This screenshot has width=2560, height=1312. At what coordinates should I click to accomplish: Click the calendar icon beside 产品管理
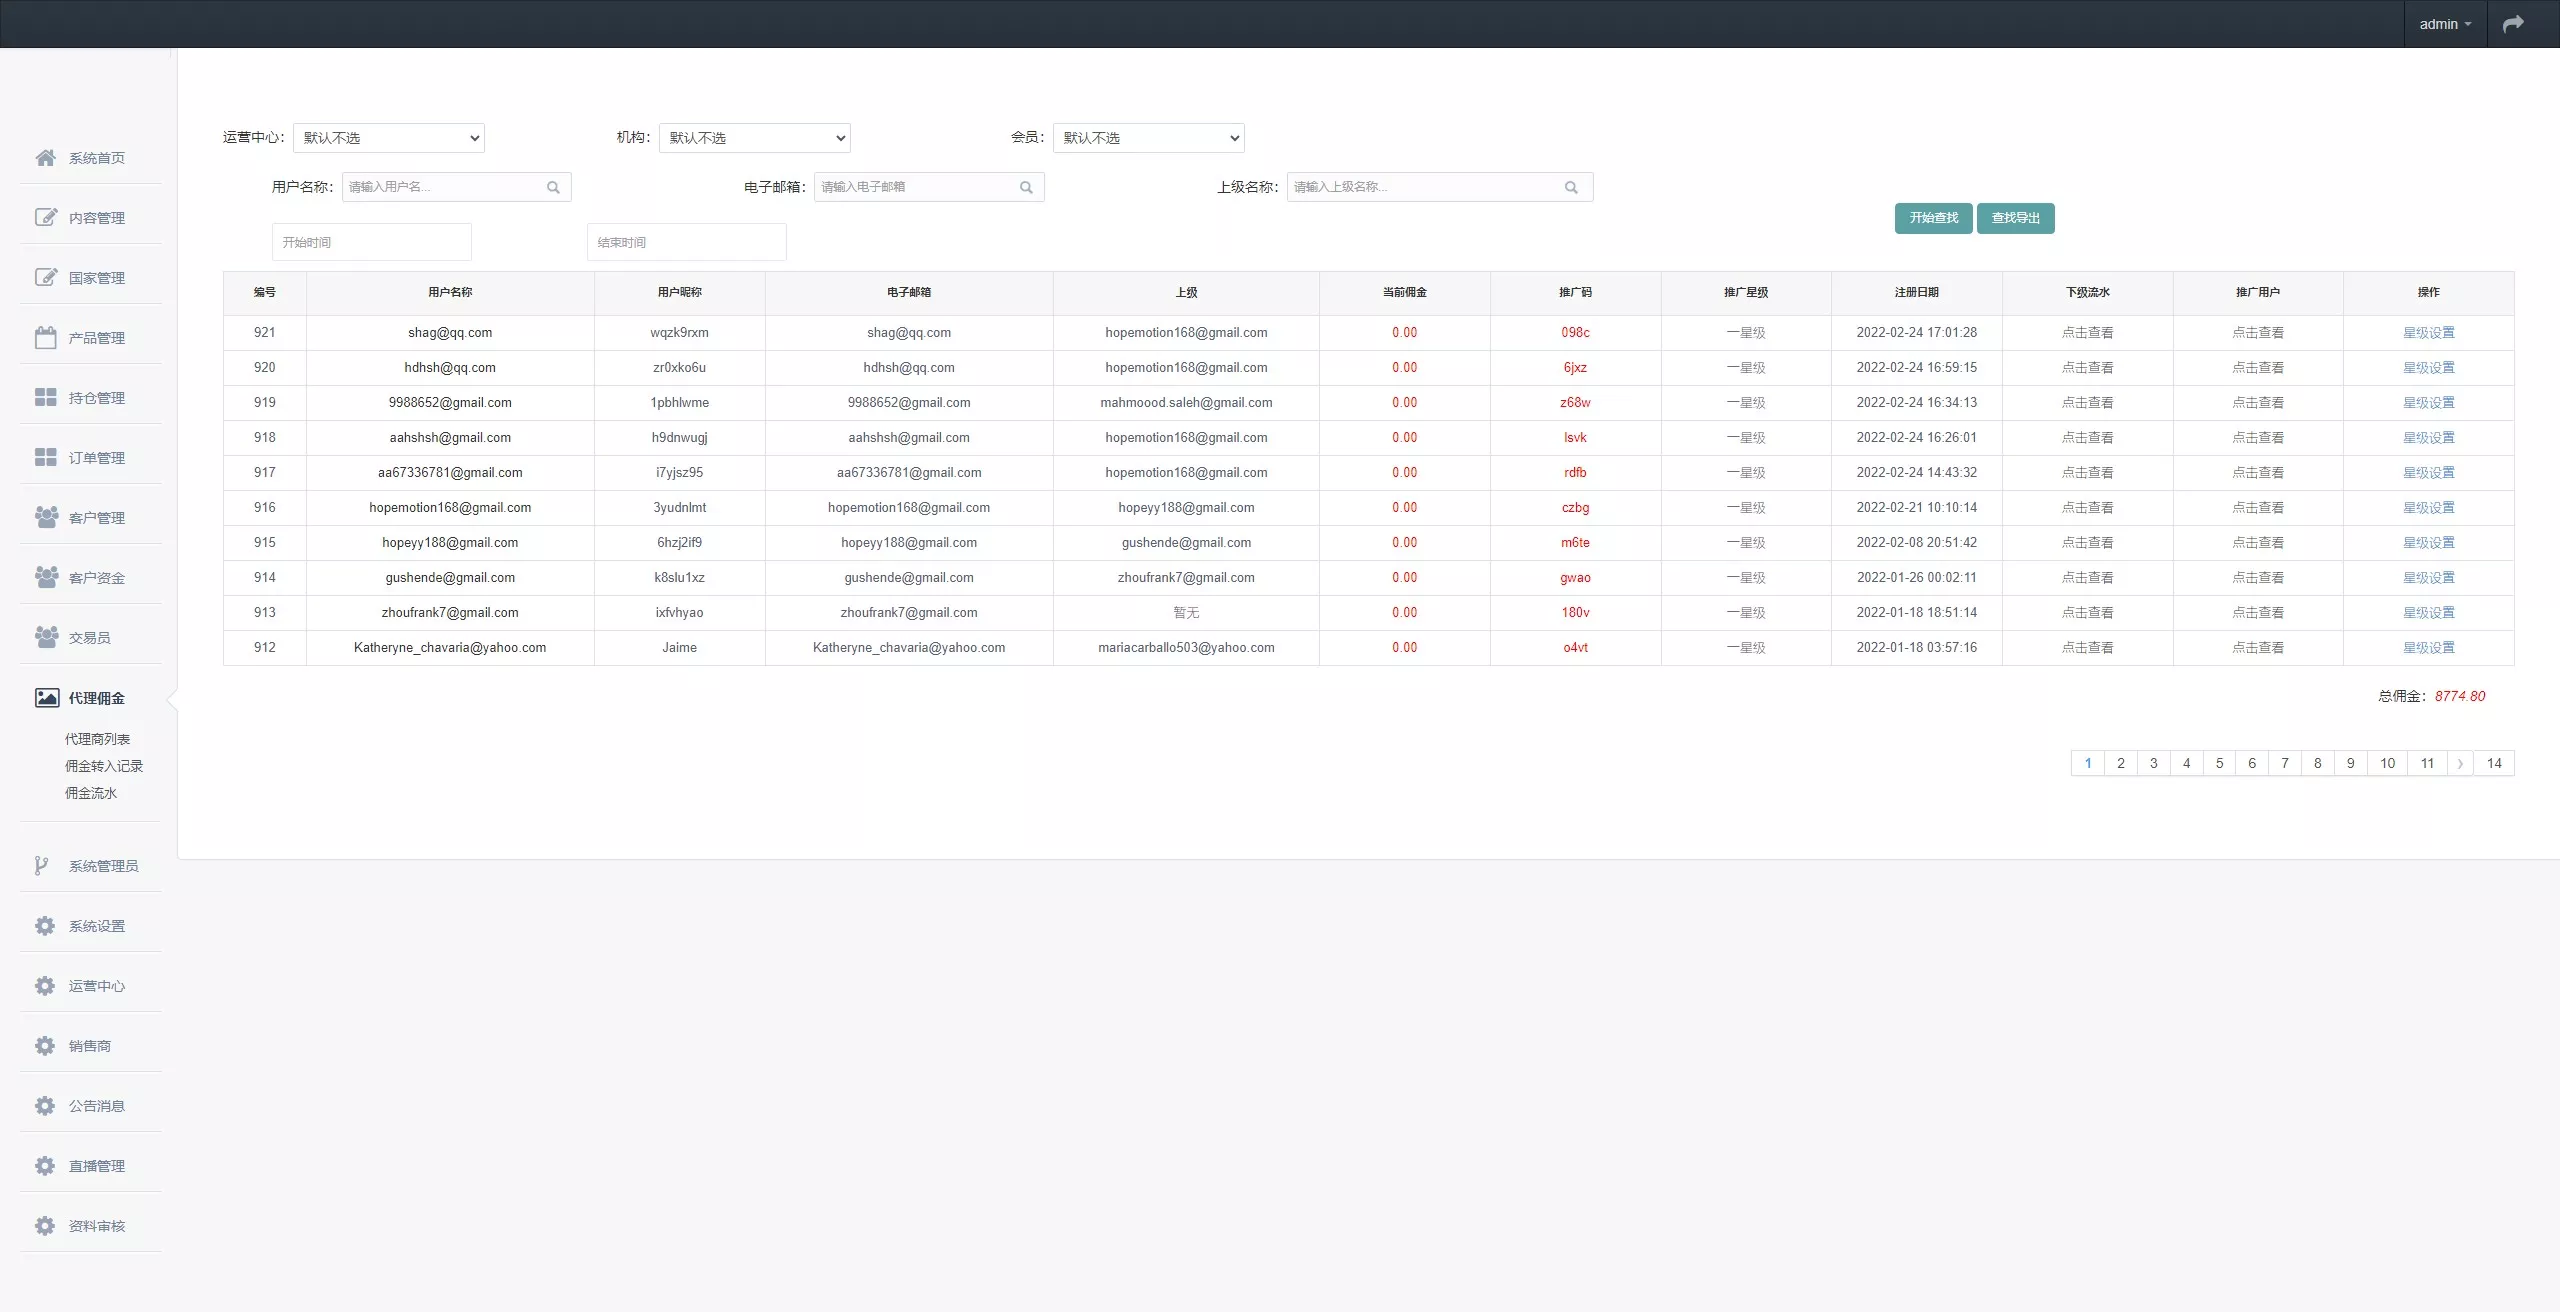tap(45, 338)
